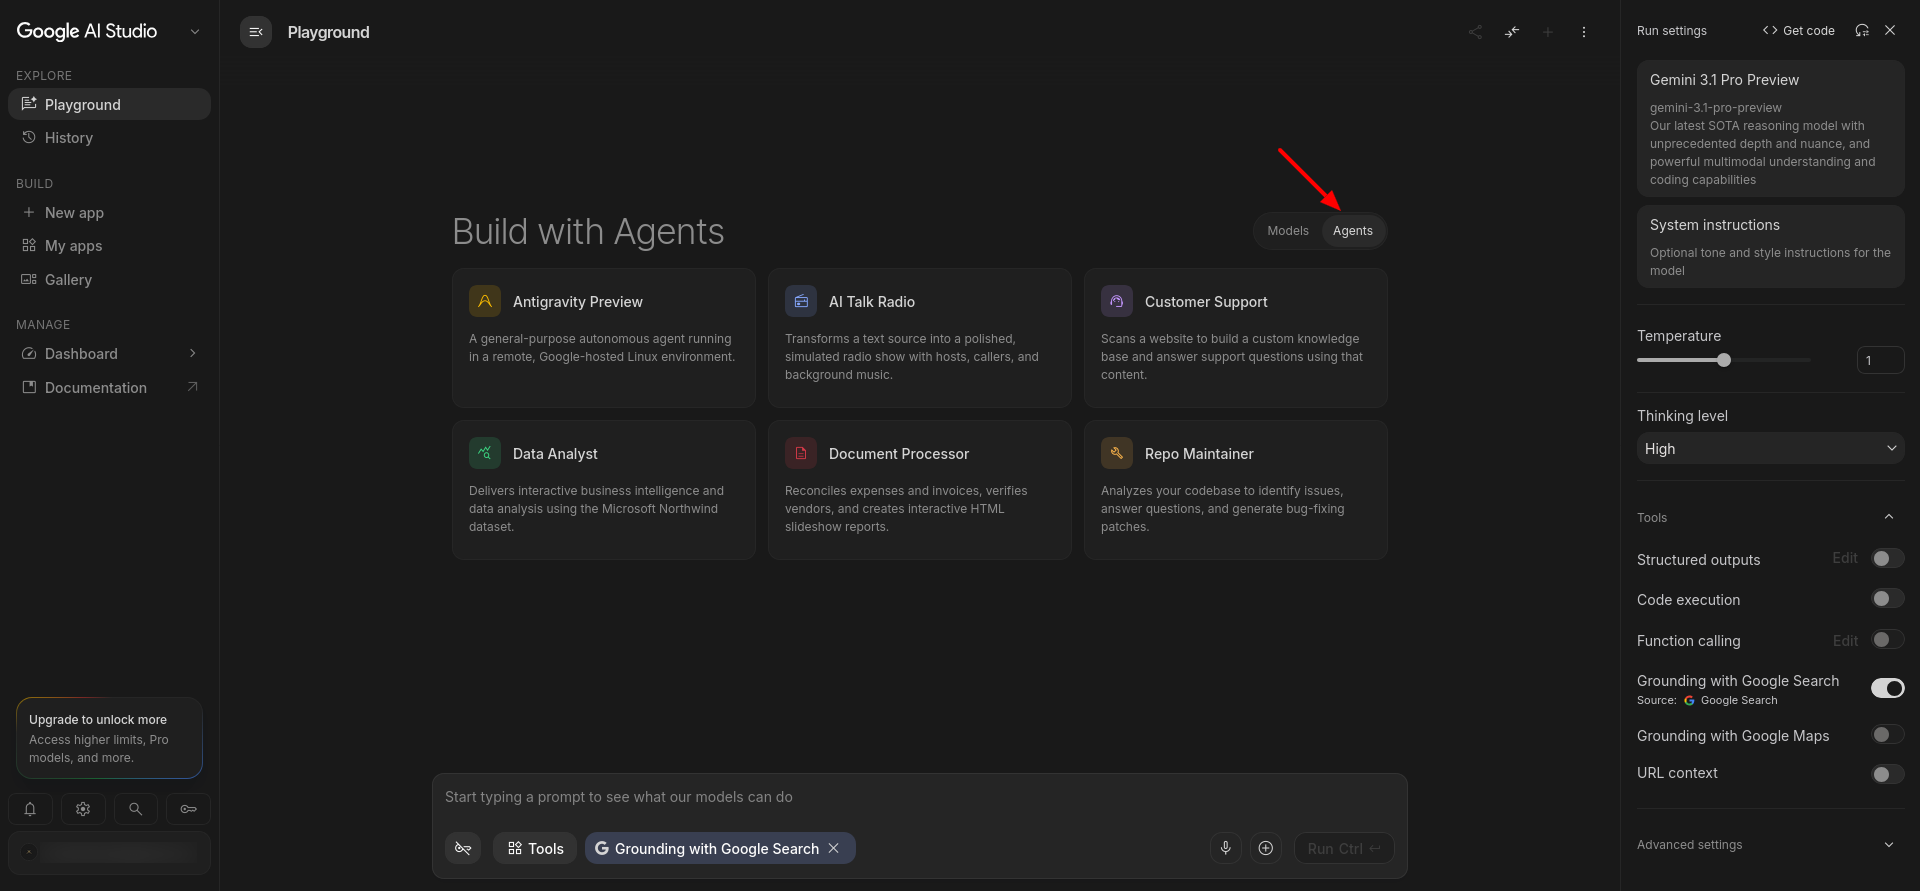This screenshot has width=1920, height=891.
Task: Open History in the sidebar
Action: [110, 137]
